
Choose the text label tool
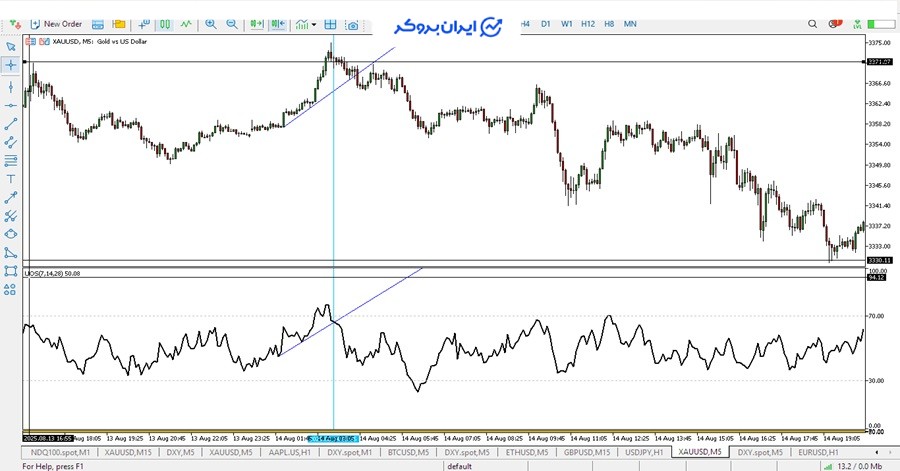(11, 178)
